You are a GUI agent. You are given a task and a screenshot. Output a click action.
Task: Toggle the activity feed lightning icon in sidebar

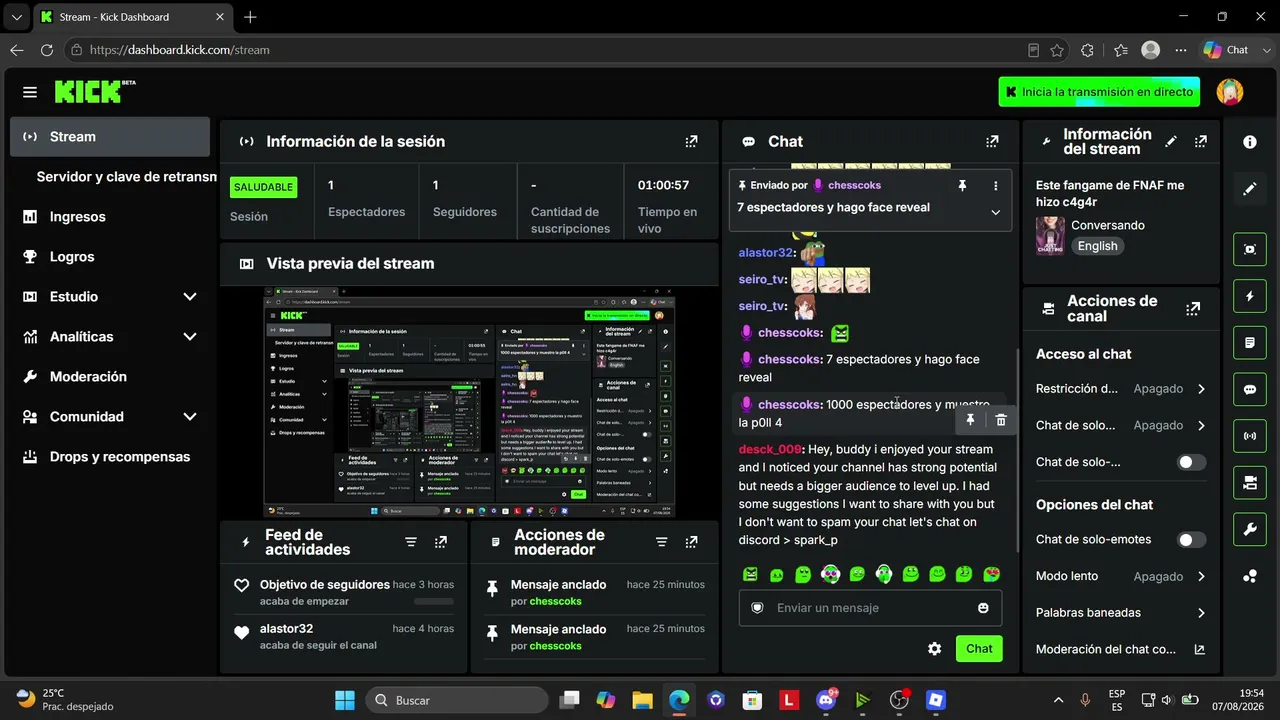tap(1250, 296)
